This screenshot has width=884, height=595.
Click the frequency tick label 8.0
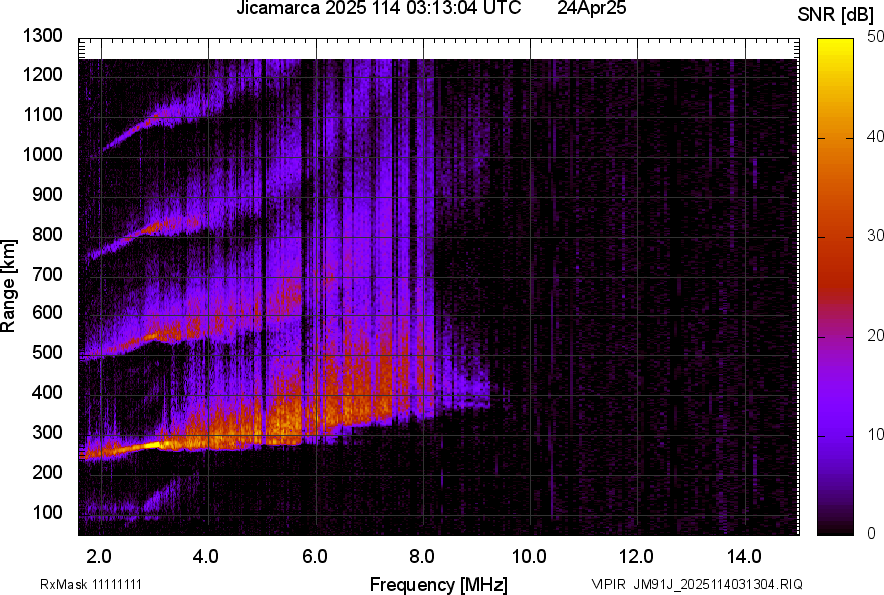tap(422, 557)
